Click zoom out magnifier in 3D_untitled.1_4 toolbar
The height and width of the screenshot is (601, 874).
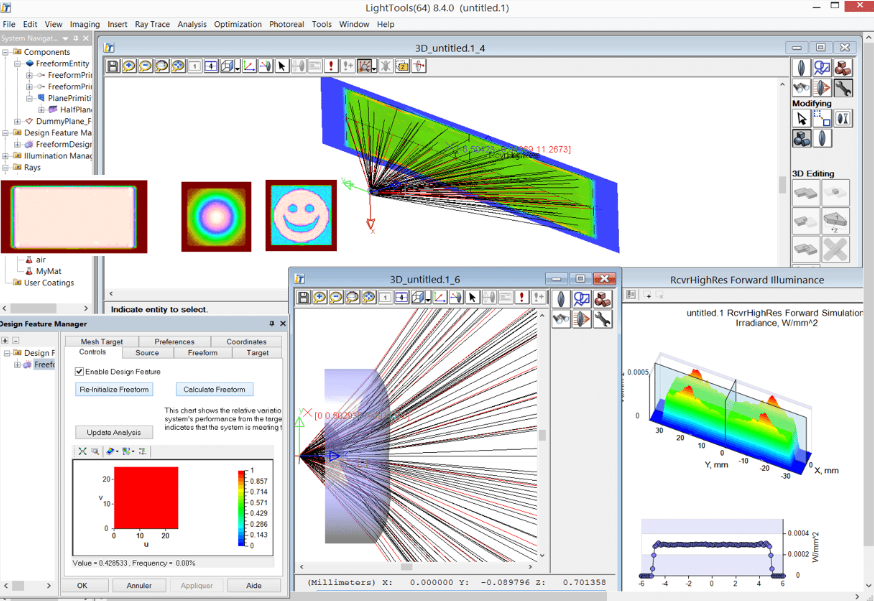point(145,66)
